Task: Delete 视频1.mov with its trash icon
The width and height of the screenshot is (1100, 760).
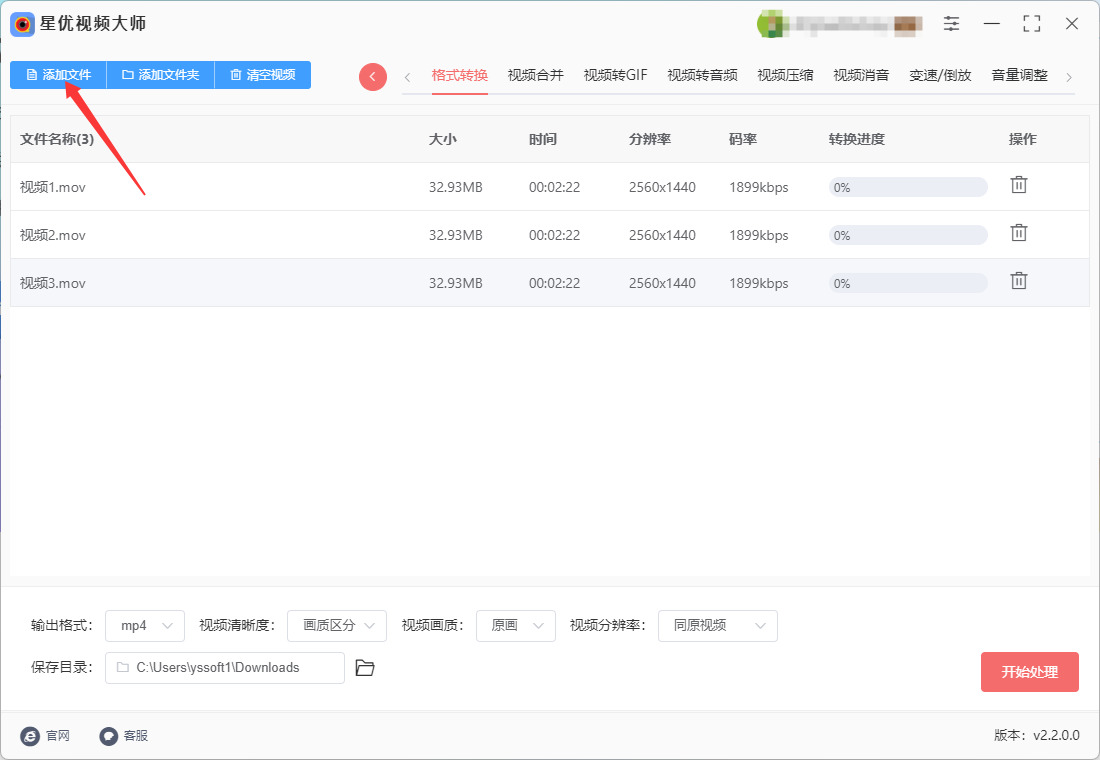Action: [x=1019, y=185]
